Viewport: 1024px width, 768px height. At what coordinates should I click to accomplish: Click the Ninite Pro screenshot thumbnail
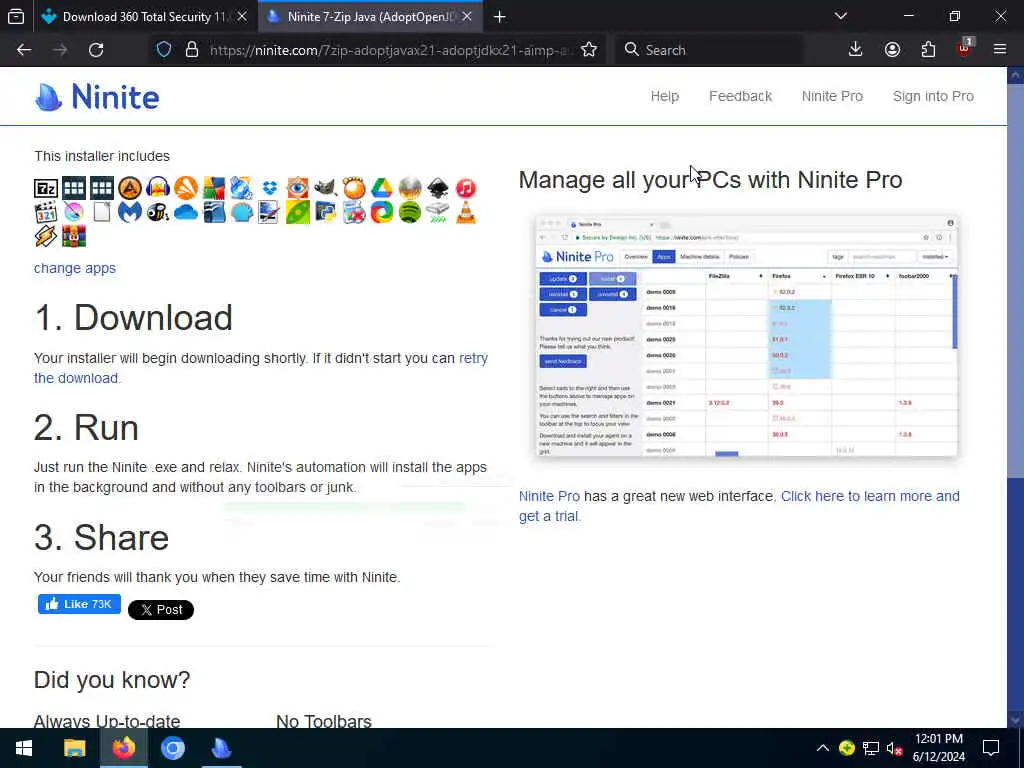[746, 335]
